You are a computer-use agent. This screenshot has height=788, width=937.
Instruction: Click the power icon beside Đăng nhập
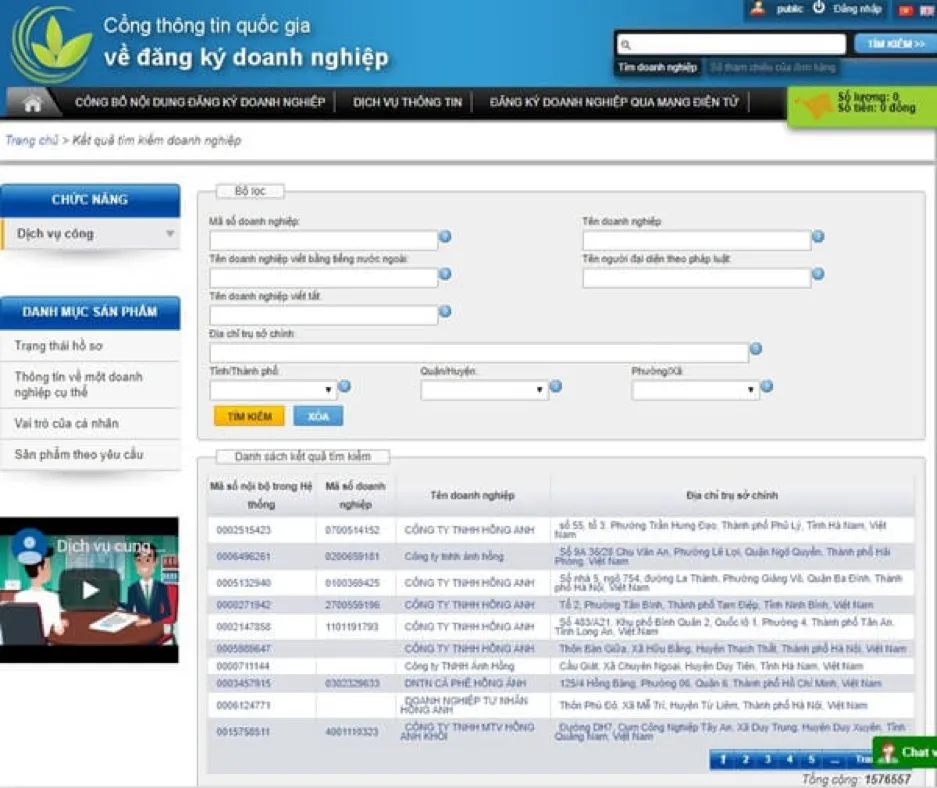pos(818,8)
